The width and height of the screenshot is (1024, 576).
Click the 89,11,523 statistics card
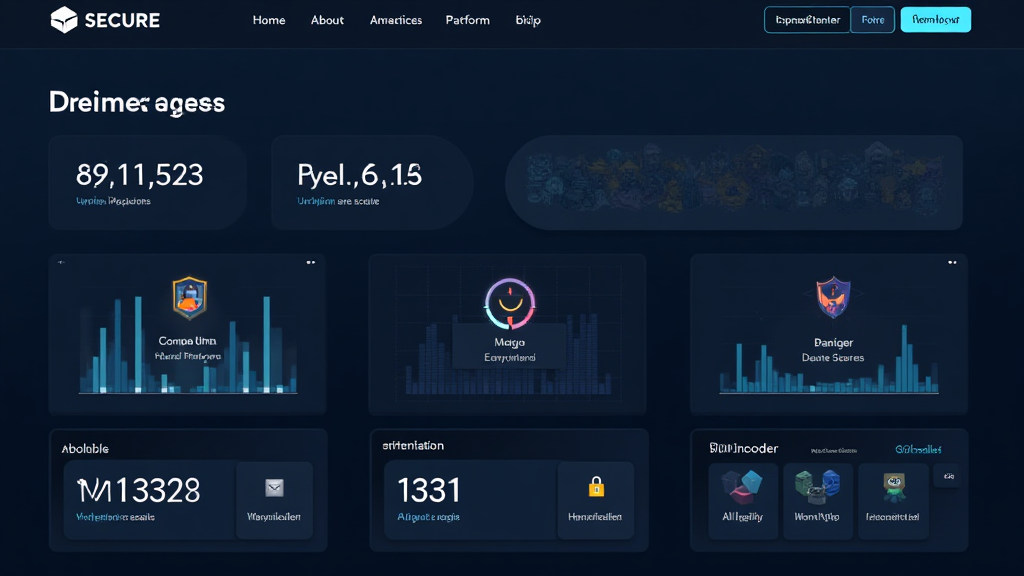pyautogui.click(x=146, y=182)
